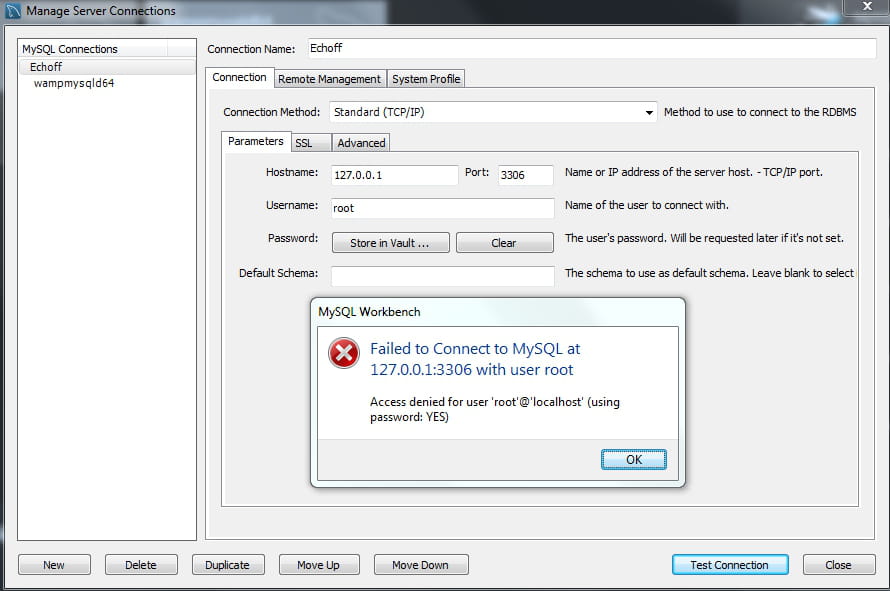Image resolution: width=890 pixels, height=591 pixels.
Task: Click the 'Method to use to connect' hint
Action: click(x=760, y=112)
